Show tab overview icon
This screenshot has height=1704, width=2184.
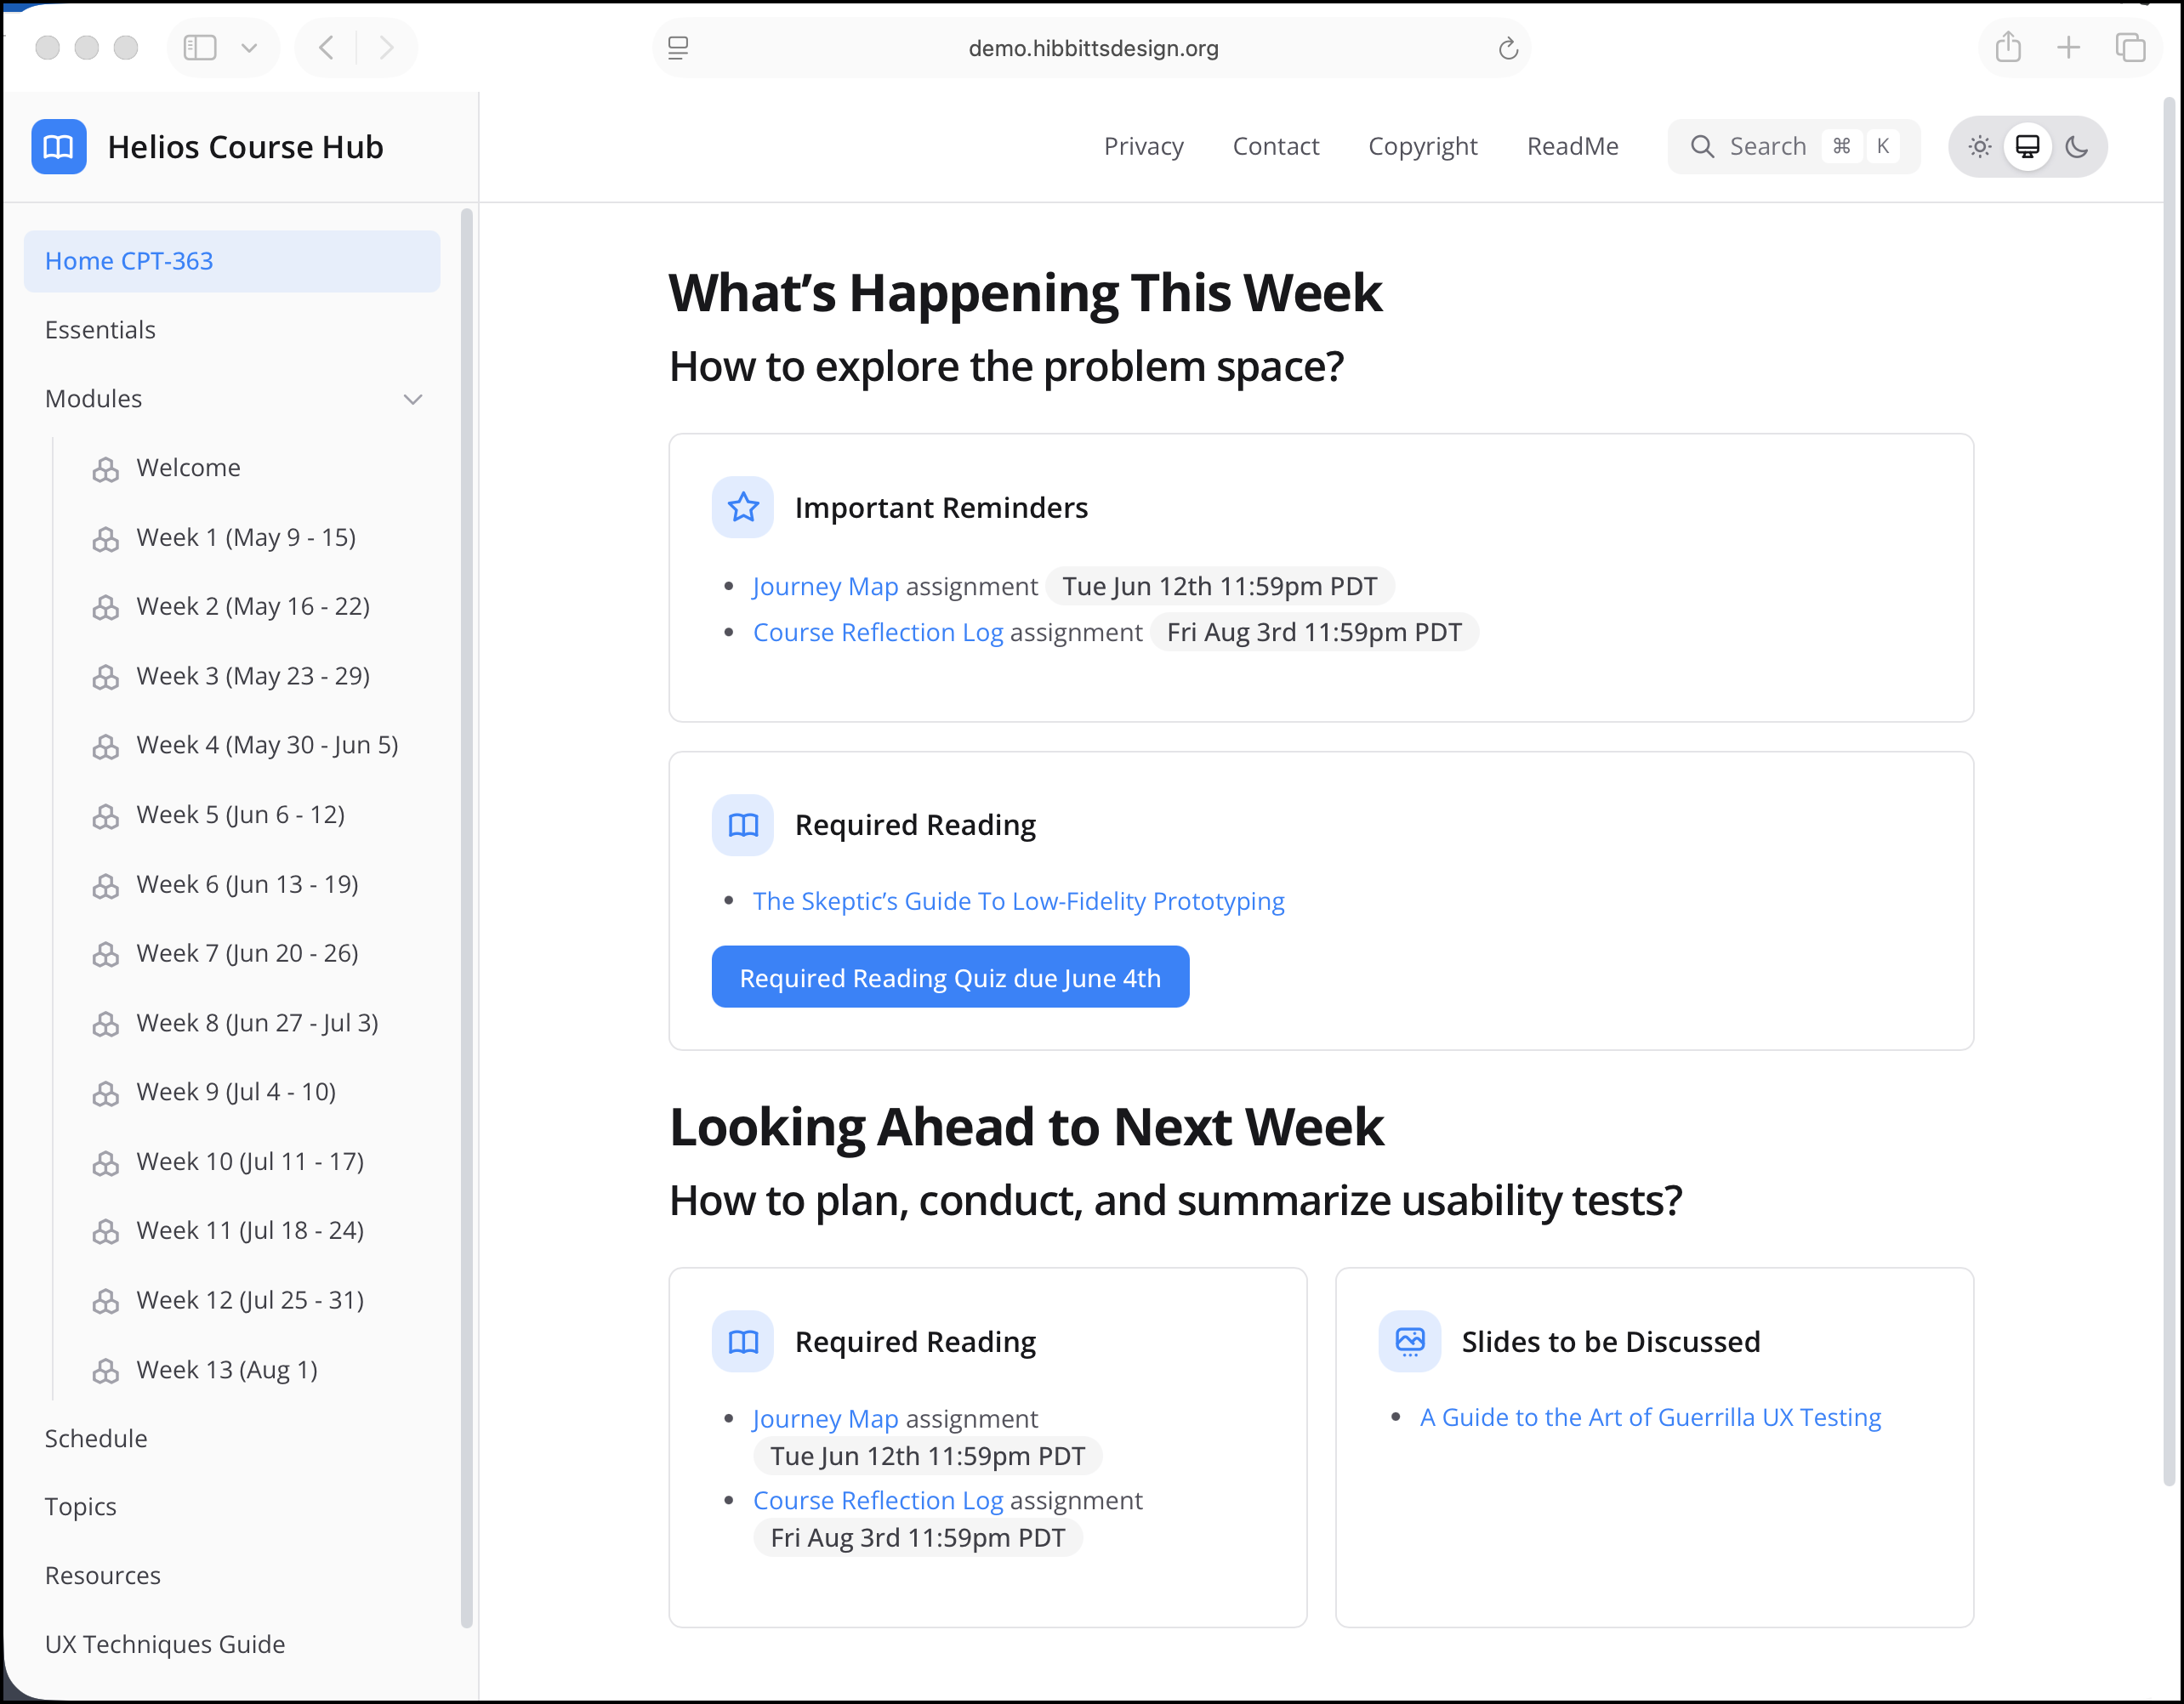tap(2130, 47)
